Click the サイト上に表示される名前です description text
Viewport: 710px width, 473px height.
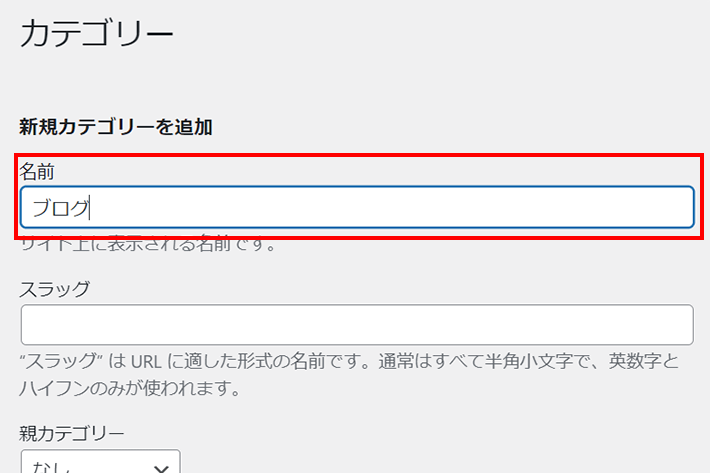(149, 245)
